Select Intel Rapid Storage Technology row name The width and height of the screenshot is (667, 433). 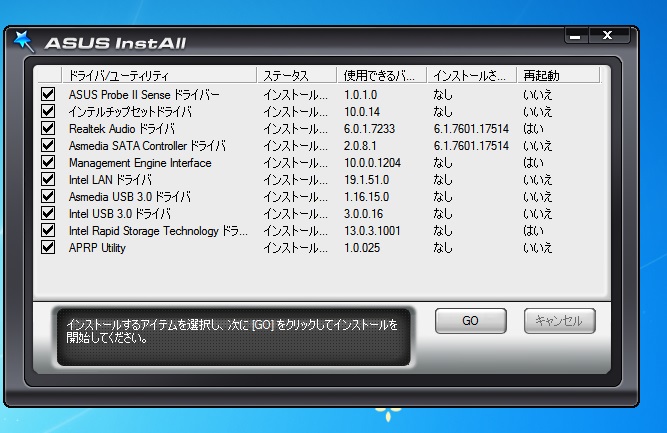158,231
